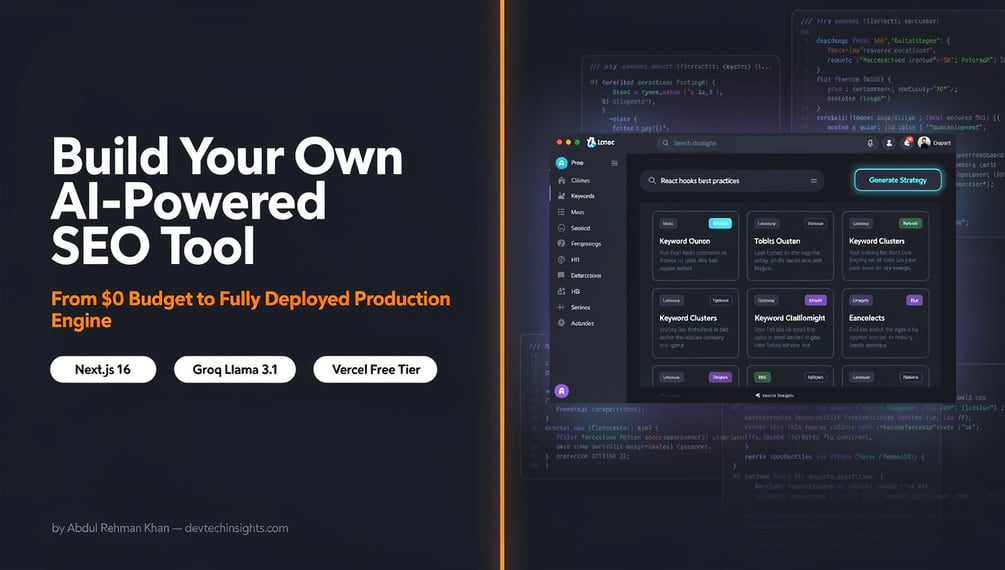
Task: Open settings gear icon at sidebar bottom
Action: [561, 323]
